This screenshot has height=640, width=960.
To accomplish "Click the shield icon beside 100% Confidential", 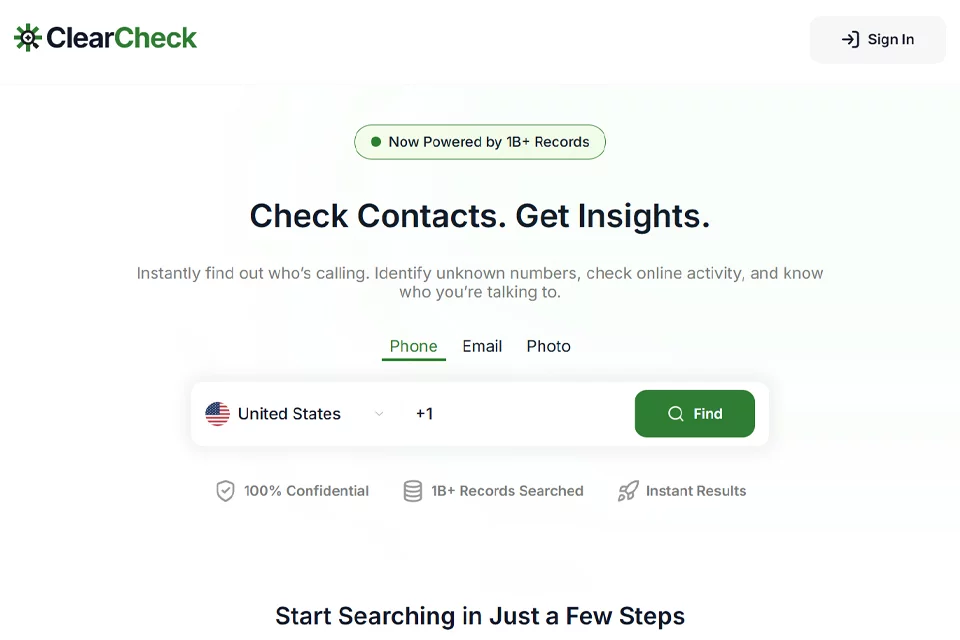I will click(x=225, y=491).
